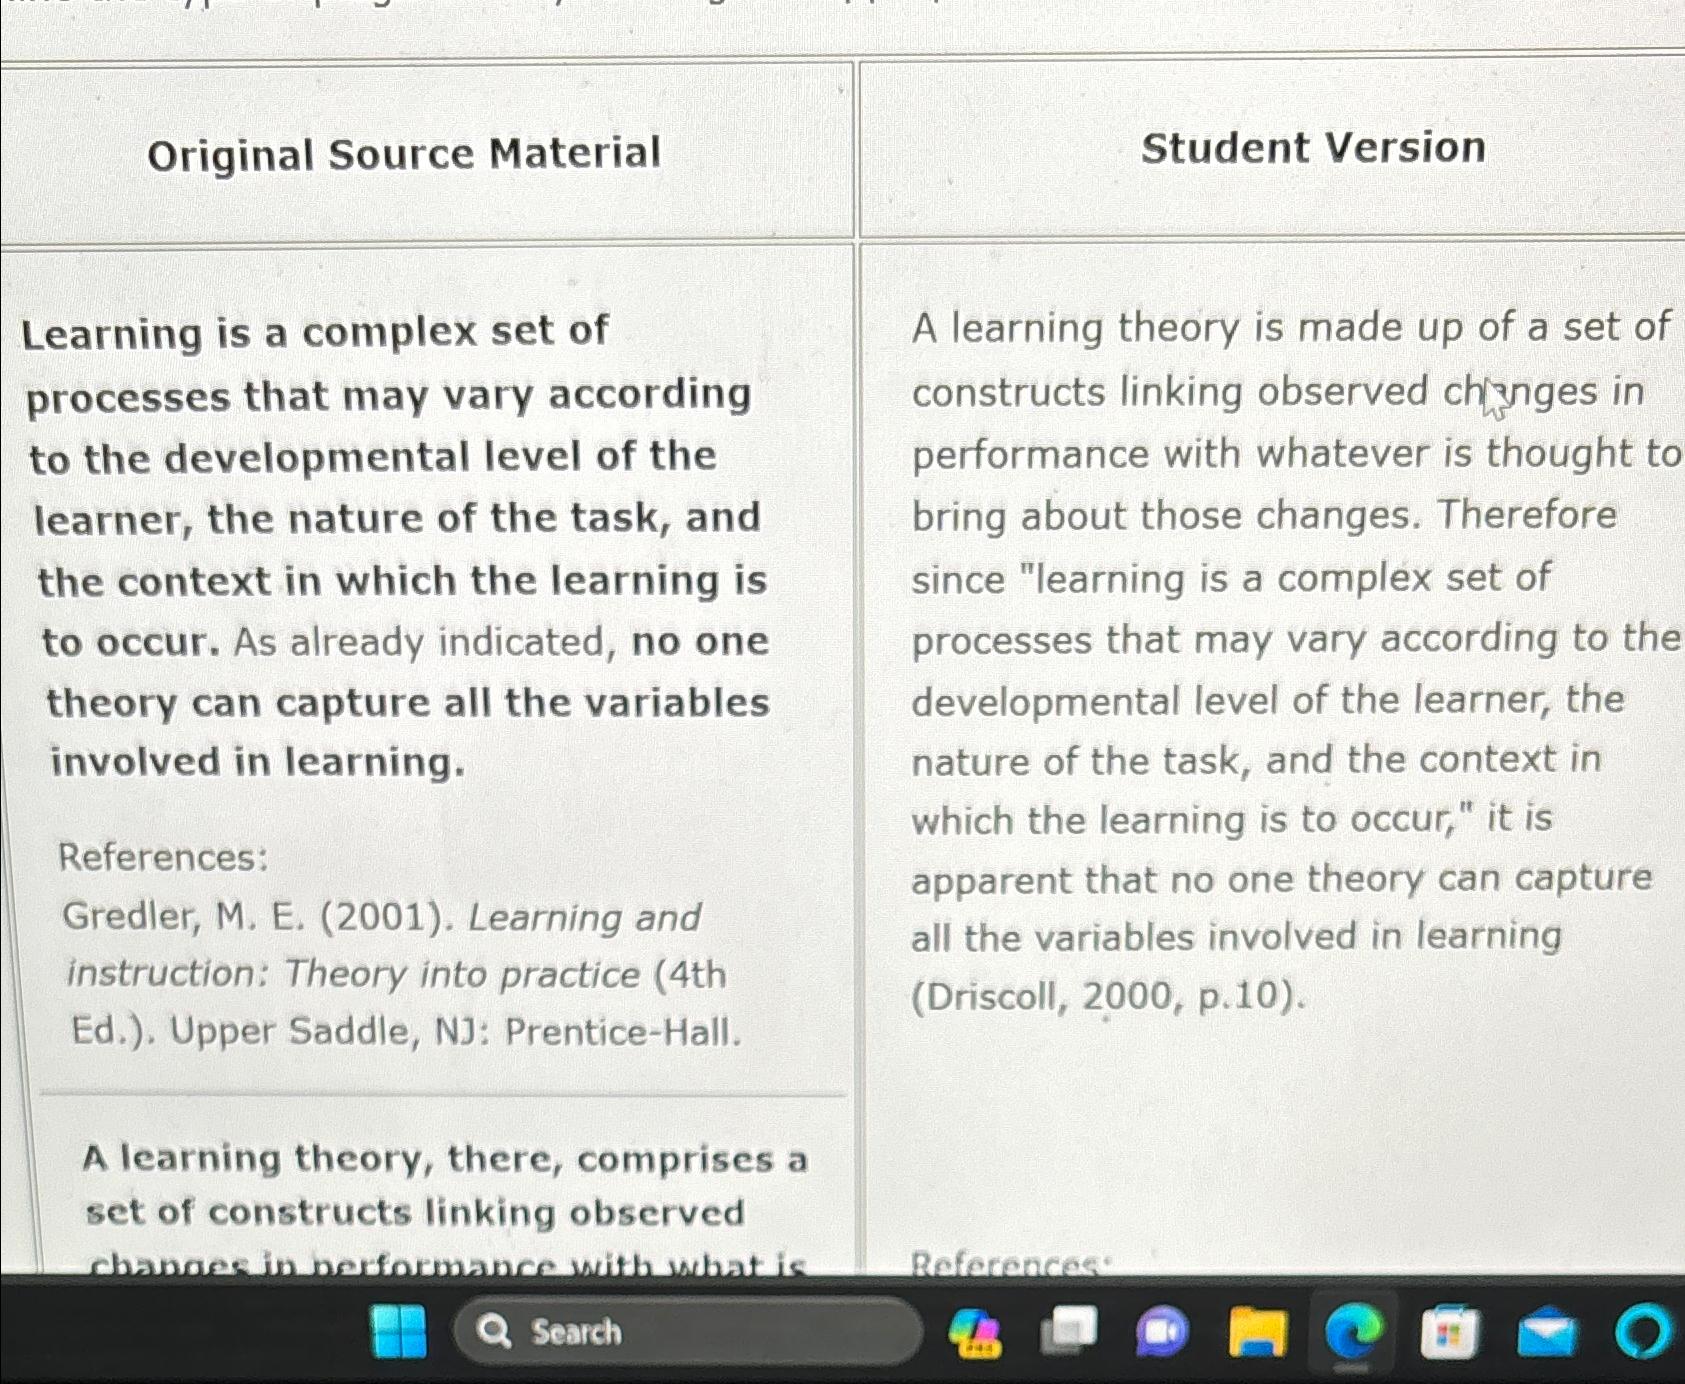Click the Driscoll 2000 citation
The image size is (1685, 1384).
pos(1105,995)
